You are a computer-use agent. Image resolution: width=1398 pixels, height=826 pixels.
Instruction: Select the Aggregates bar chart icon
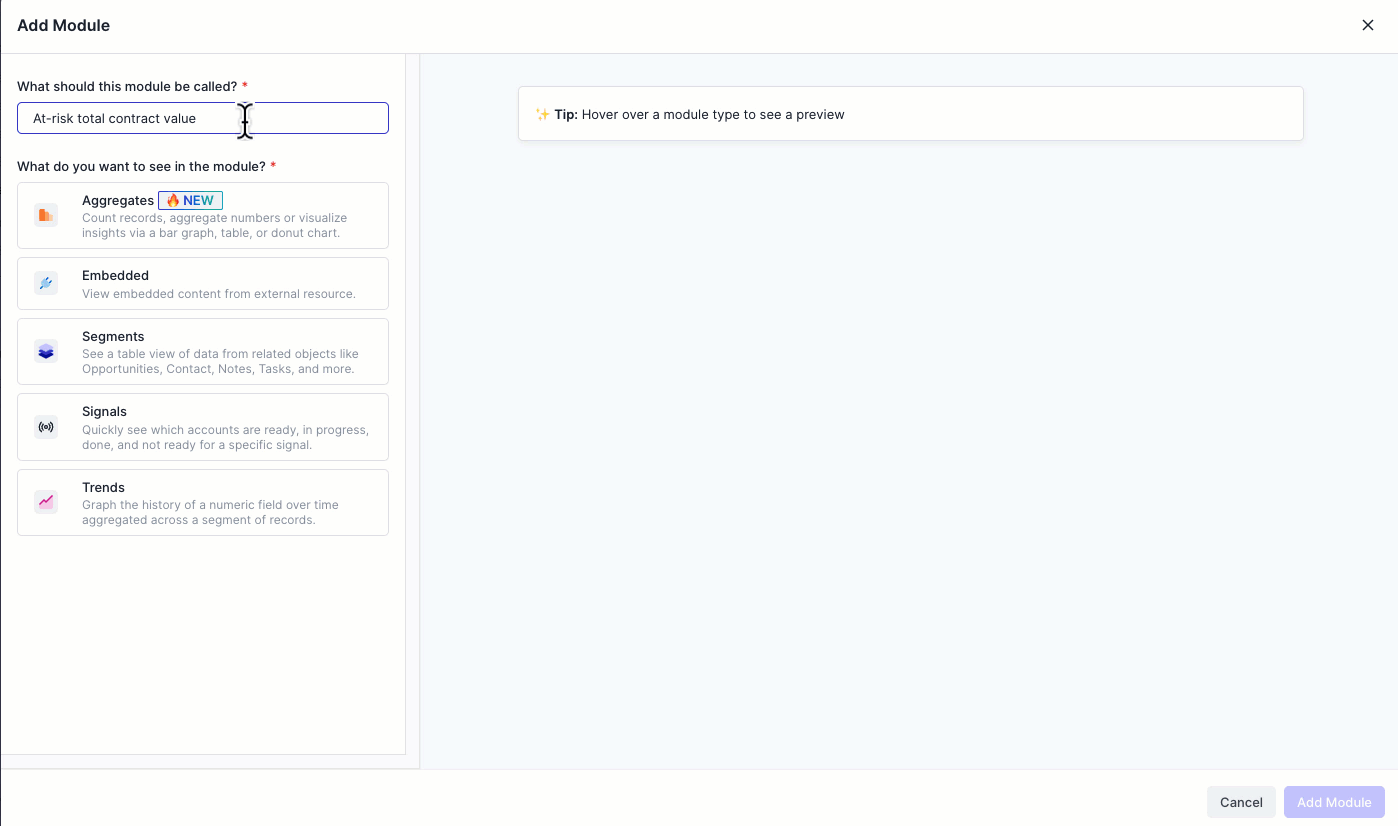click(45, 214)
